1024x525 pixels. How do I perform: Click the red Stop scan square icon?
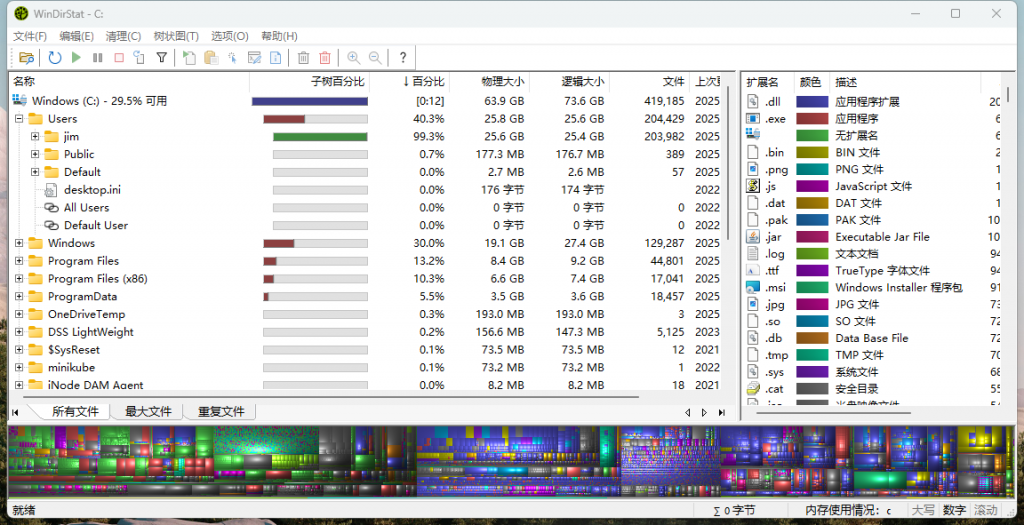coord(119,57)
